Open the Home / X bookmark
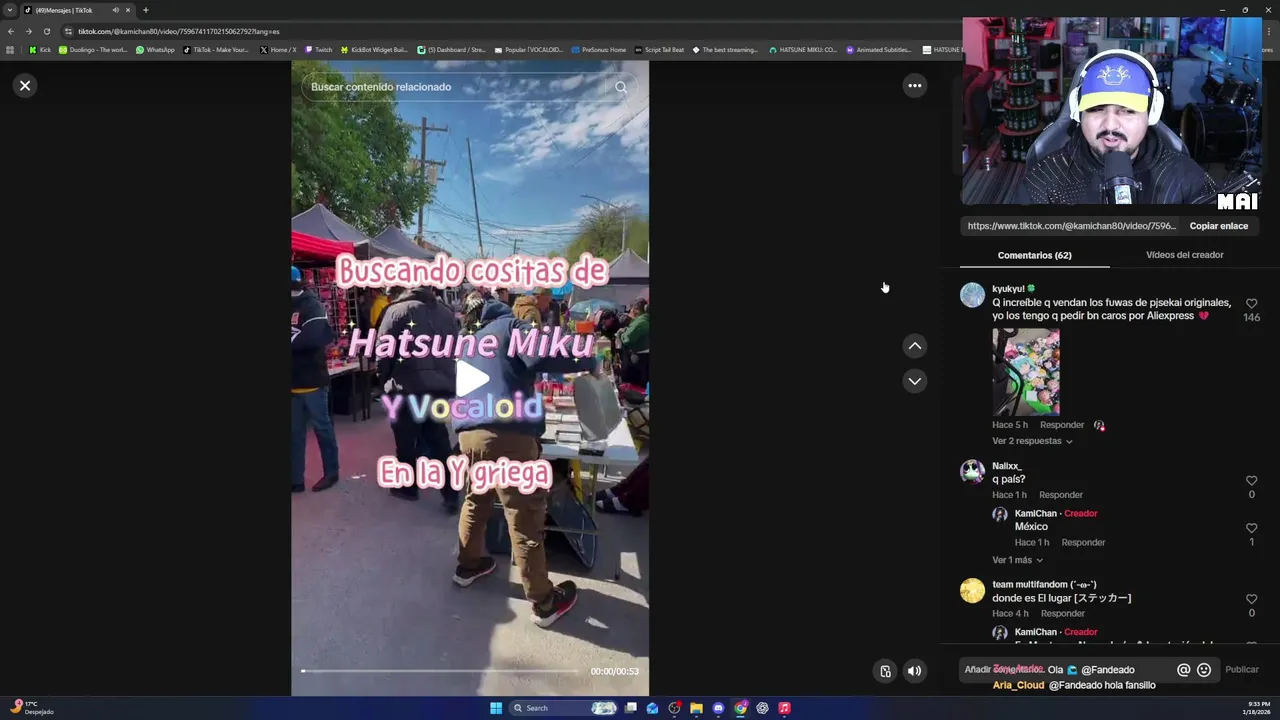The width and height of the screenshot is (1280, 720). tap(278, 49)
